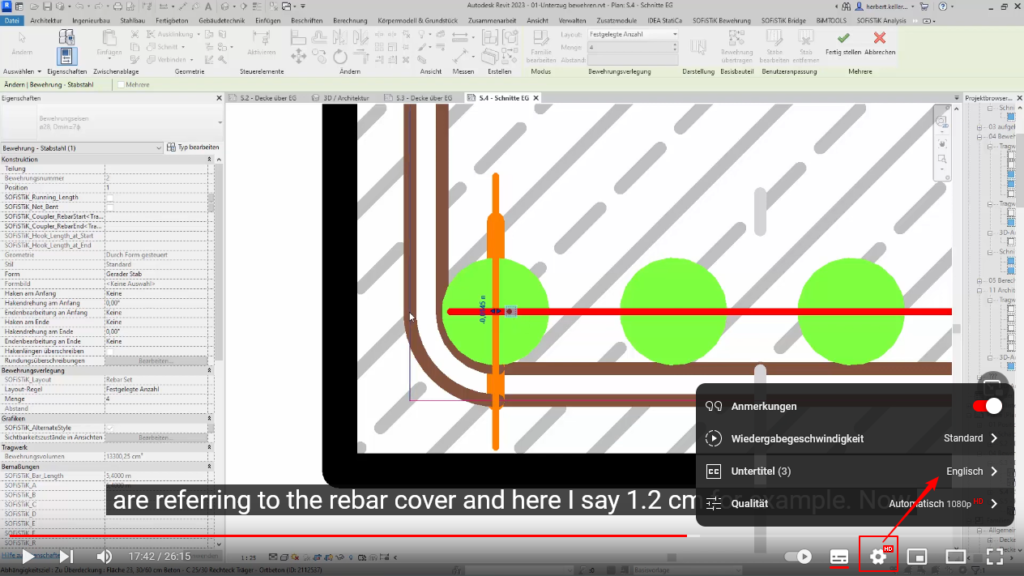
Task: Click the Measure tool in Messen panel
Action: 461,57
